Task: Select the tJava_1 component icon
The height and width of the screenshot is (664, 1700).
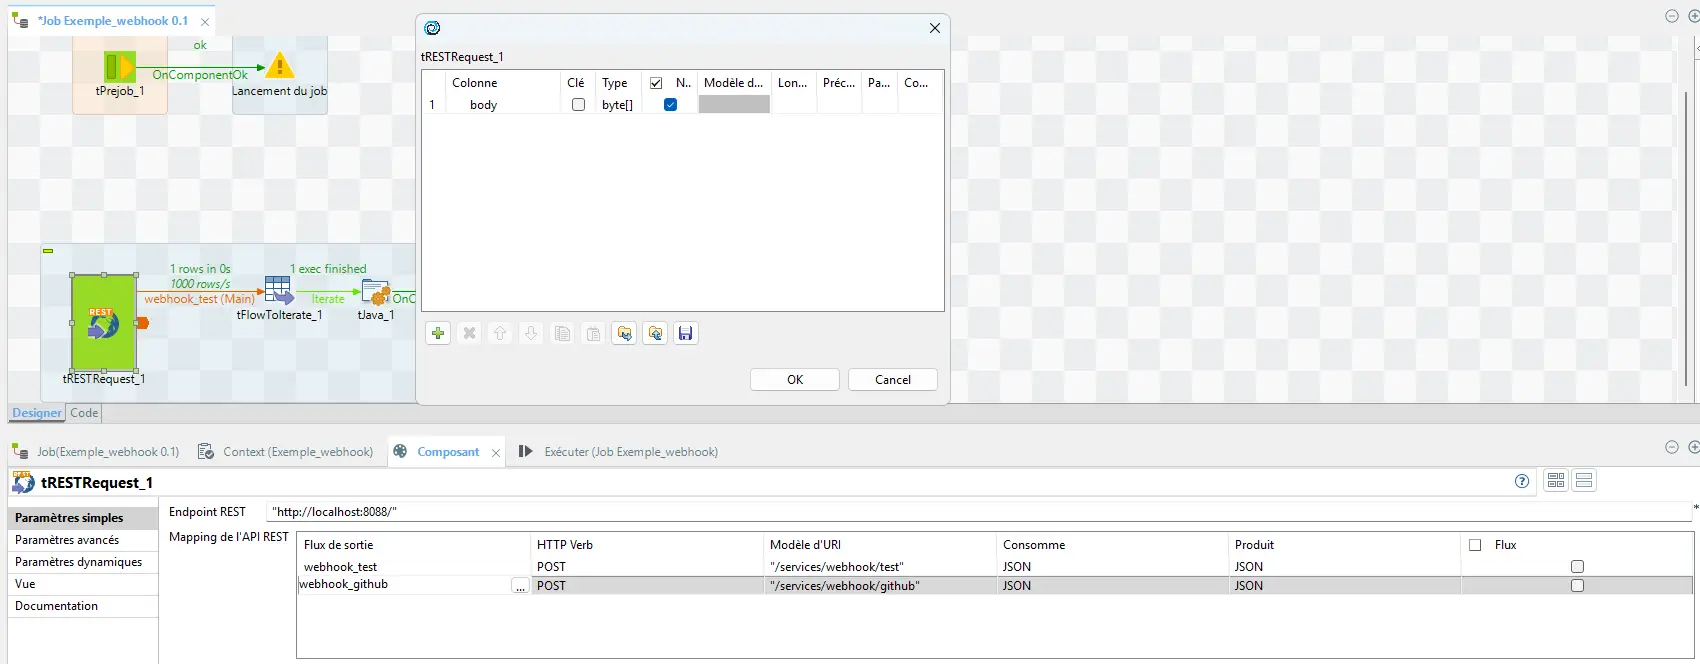Action: (376, 292)
